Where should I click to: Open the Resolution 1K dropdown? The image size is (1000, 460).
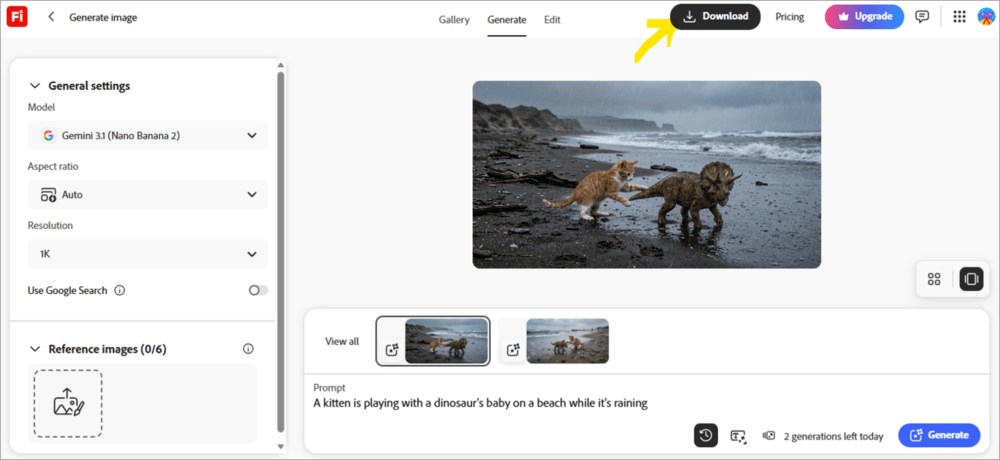[x=148, y=254]
